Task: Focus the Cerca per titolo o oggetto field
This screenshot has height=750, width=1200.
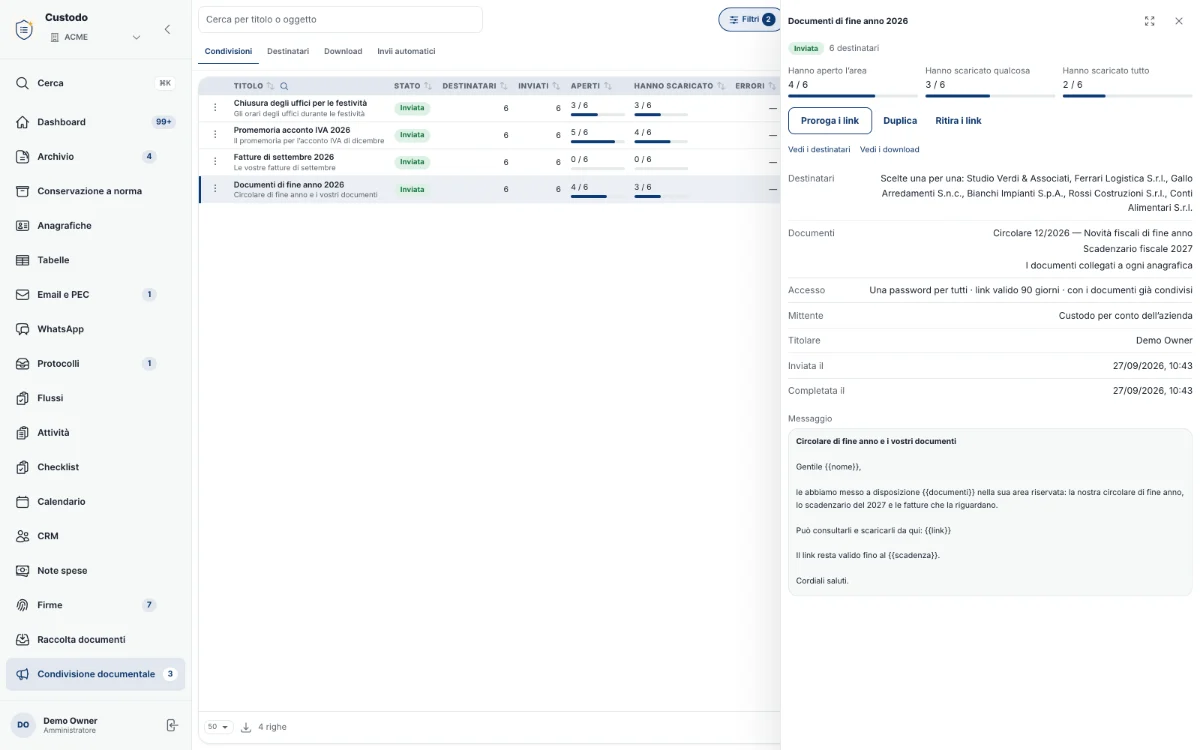Action: coord(340,19)
